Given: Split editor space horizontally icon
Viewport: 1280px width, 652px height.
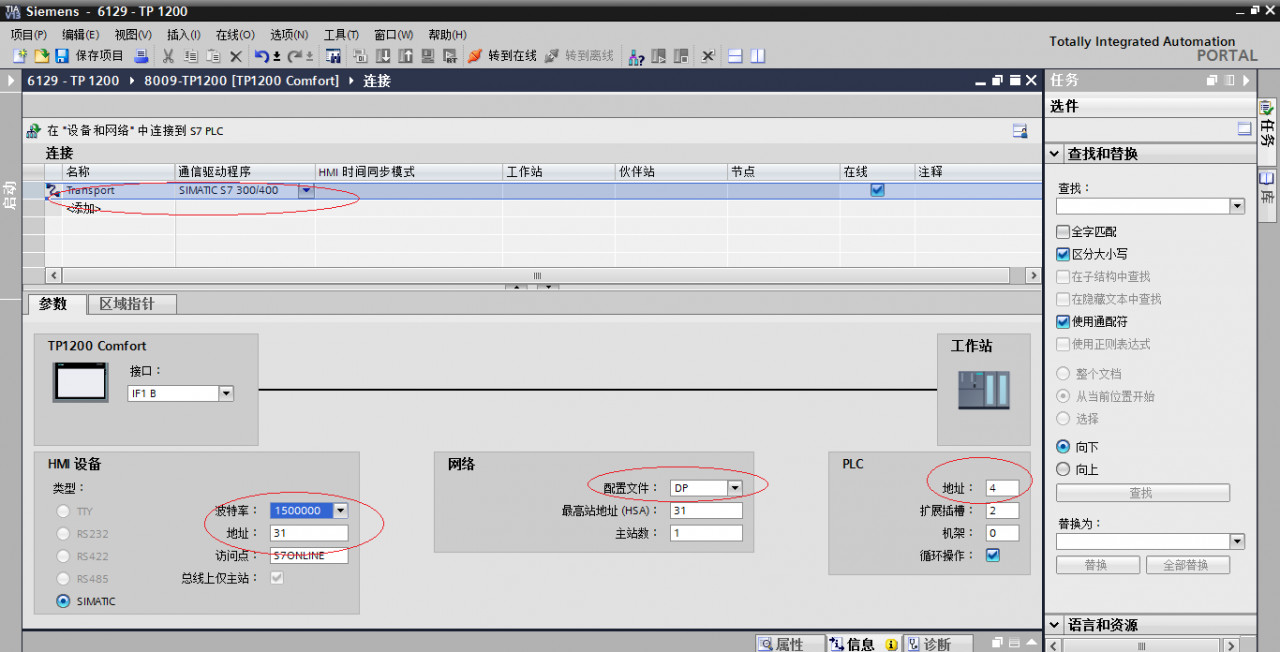Looking at the screenshot, I should 735,56.
